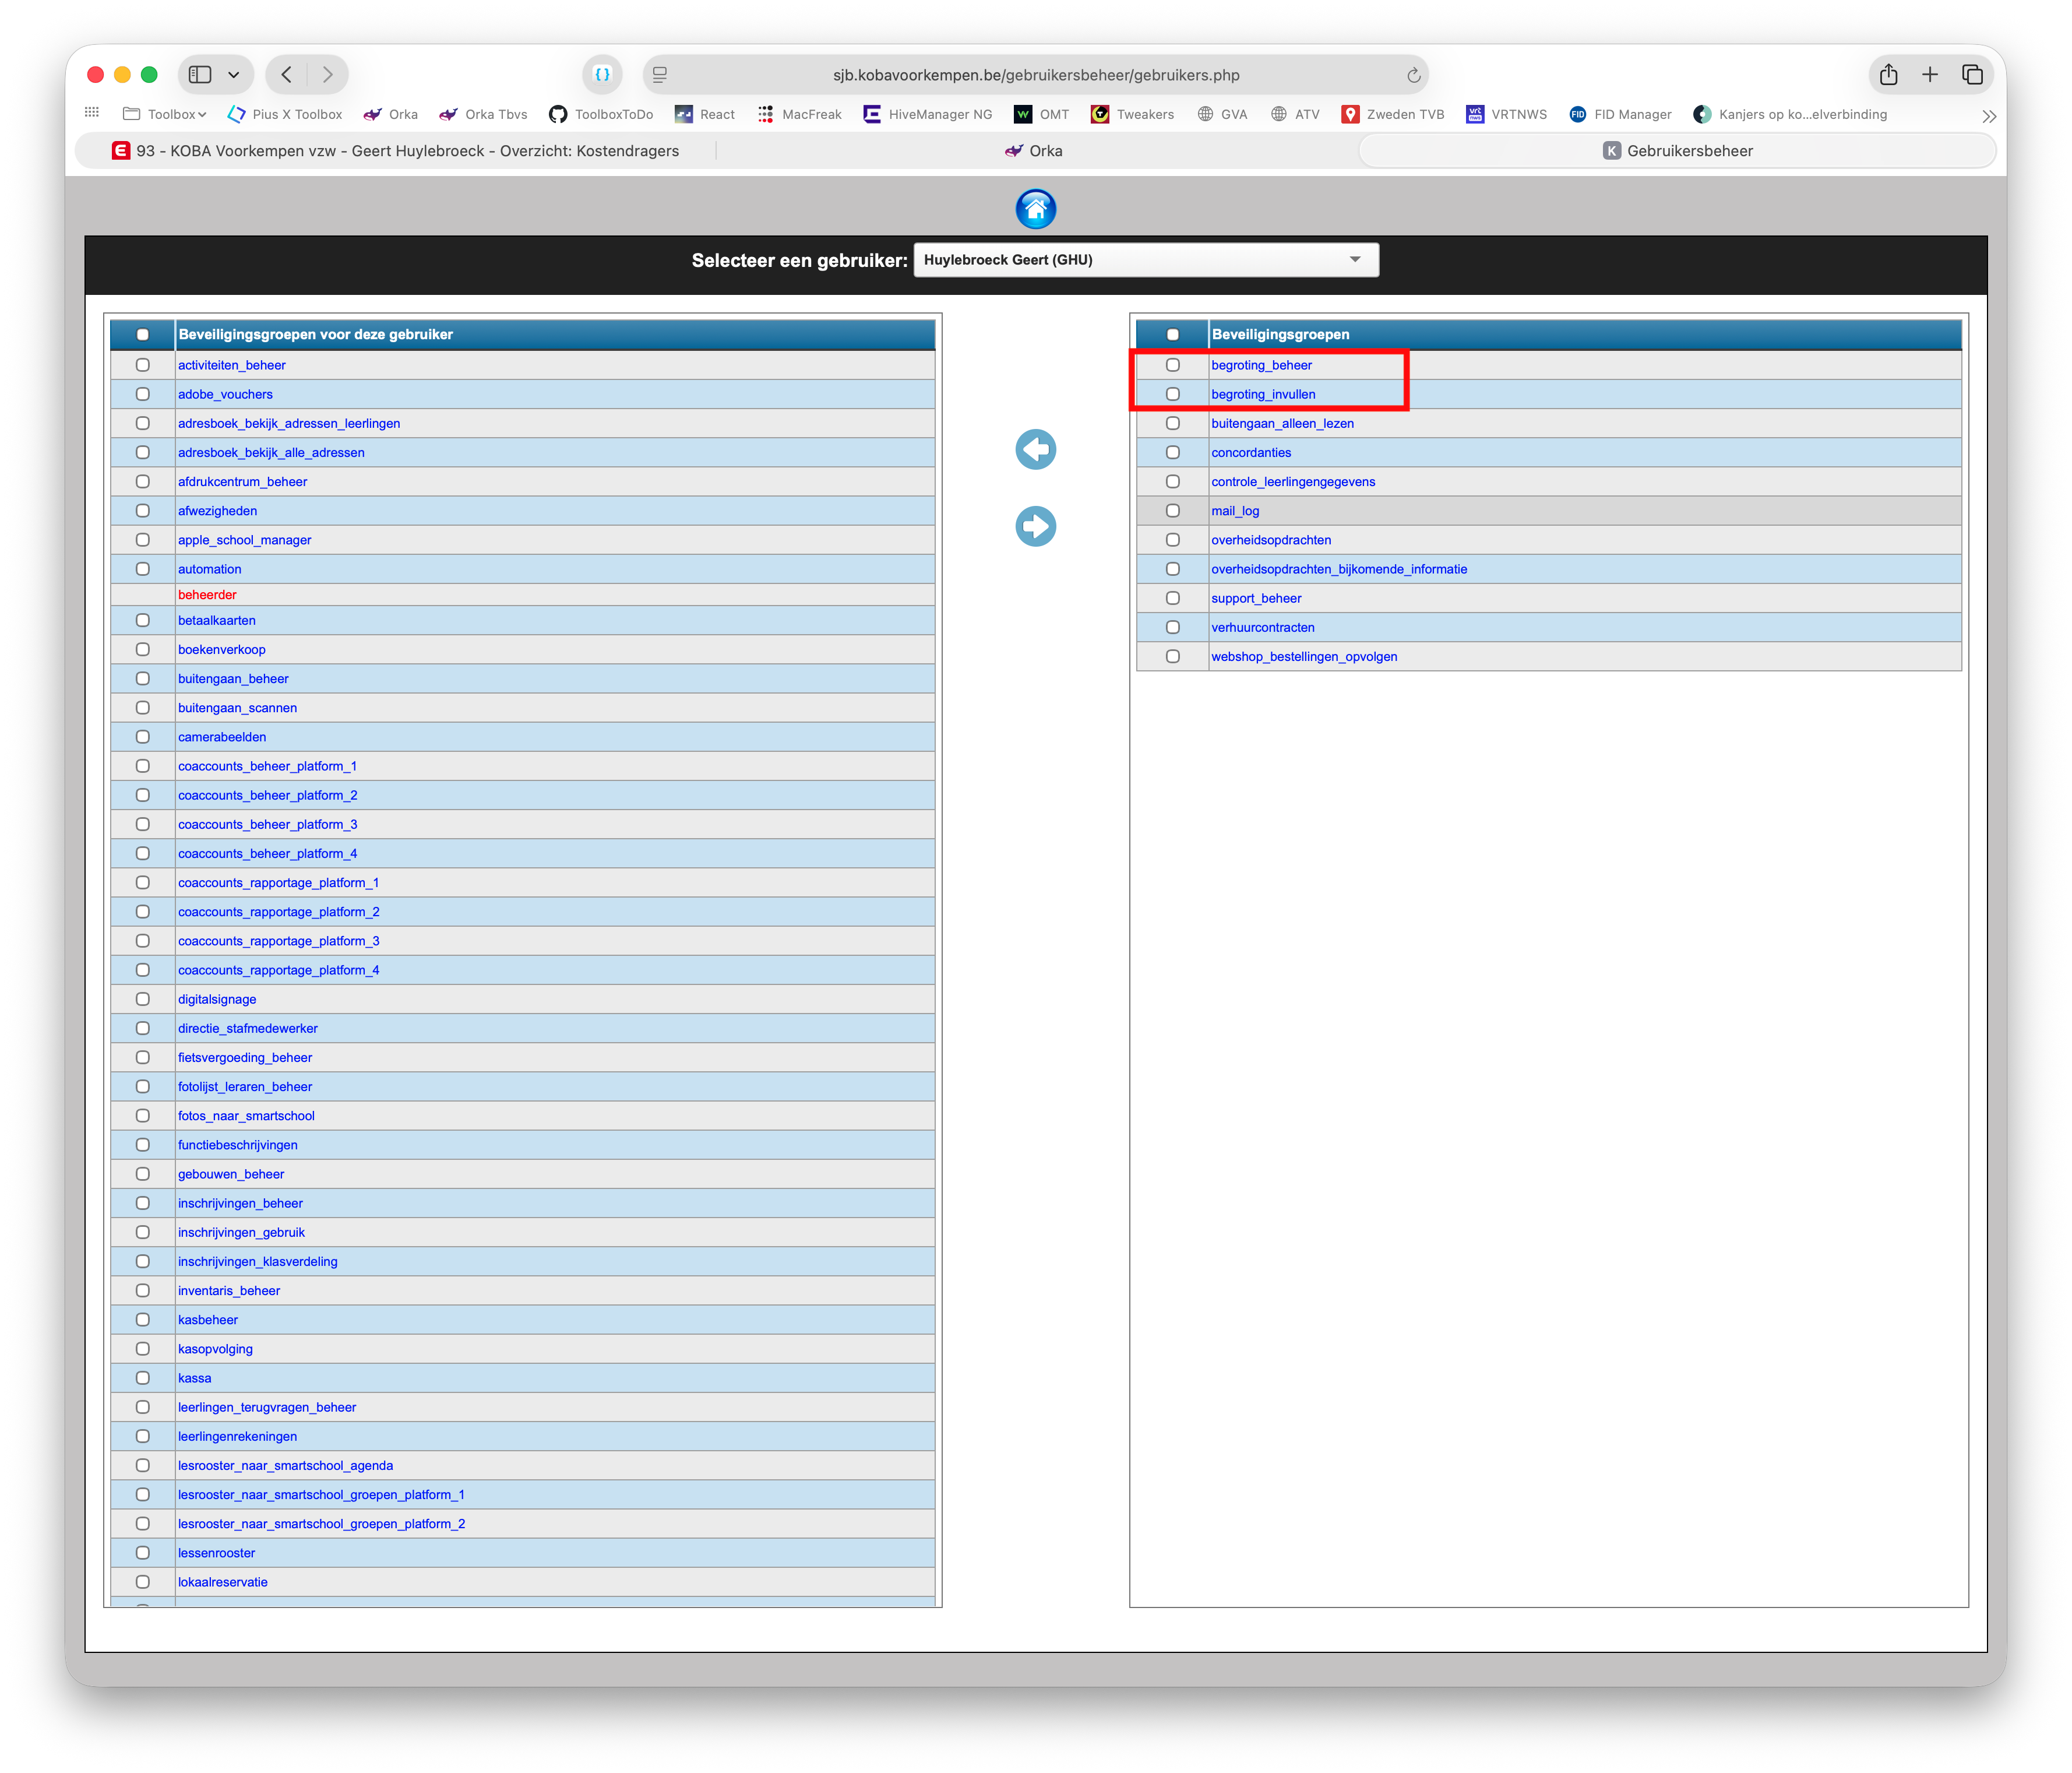
Task: Open the camerabeelden group link
Action: click(x=222, y=737)
